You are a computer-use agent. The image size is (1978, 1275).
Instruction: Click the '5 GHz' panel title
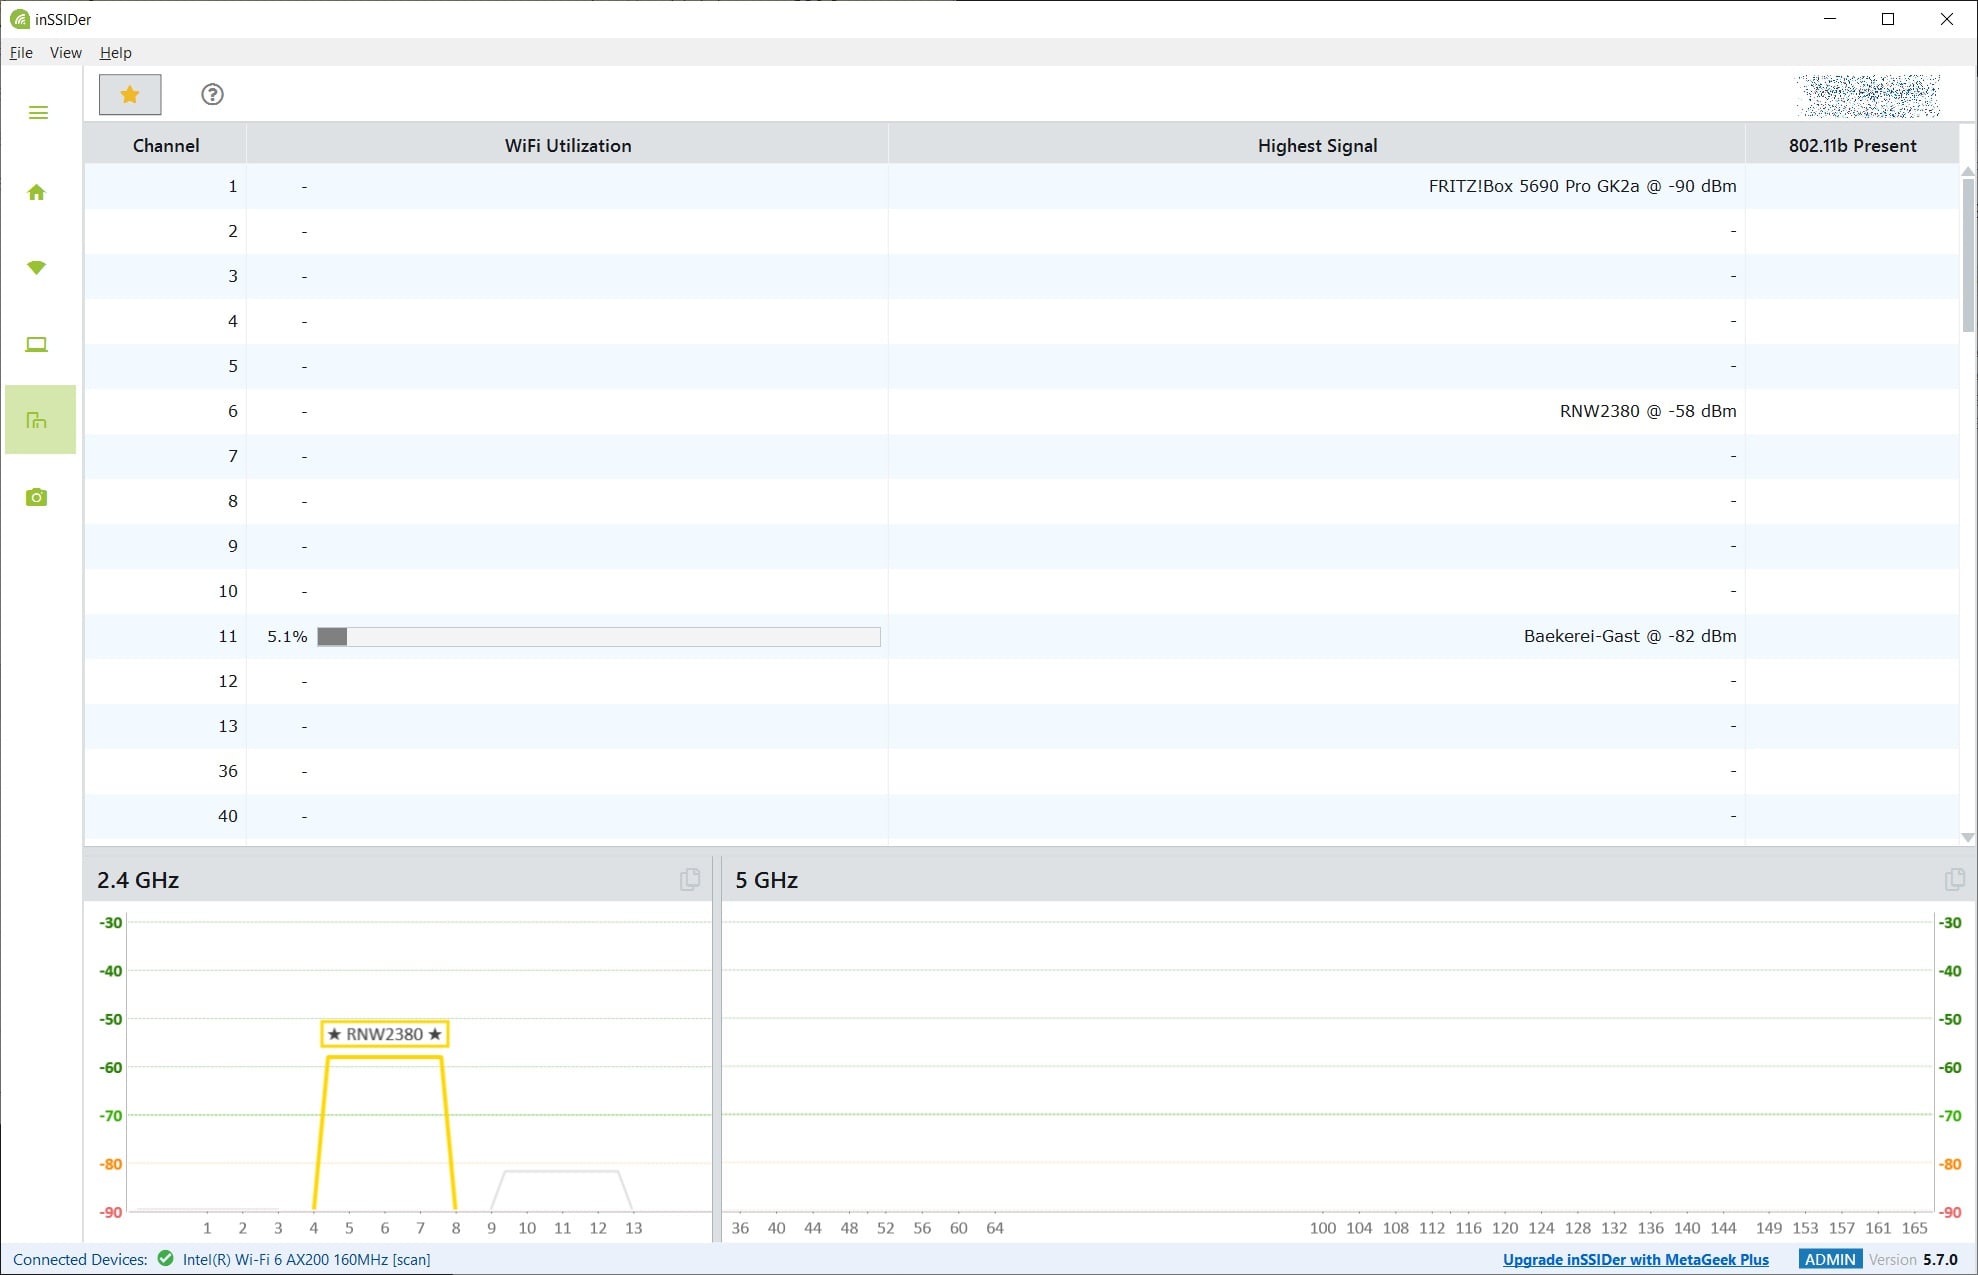coord(766,880)
